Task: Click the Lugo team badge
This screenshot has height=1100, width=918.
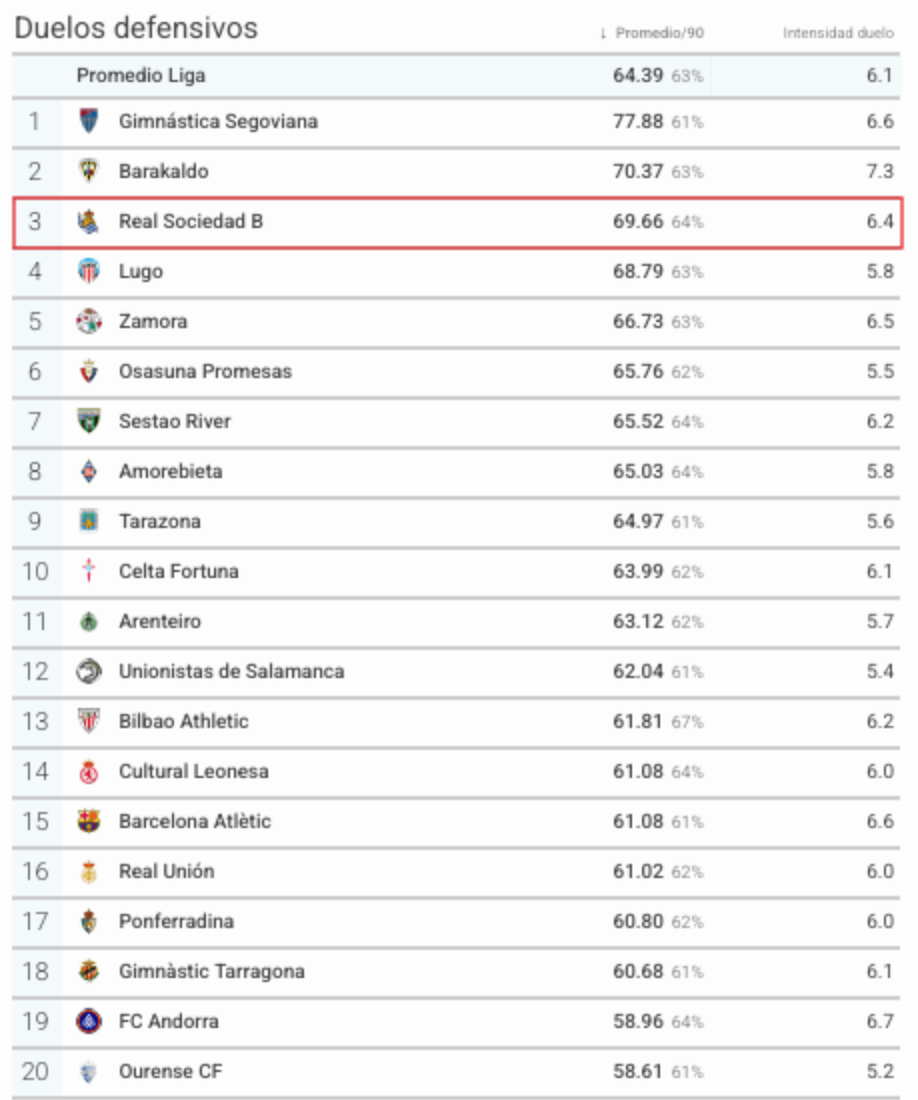Action: click(x=88, y=271)
